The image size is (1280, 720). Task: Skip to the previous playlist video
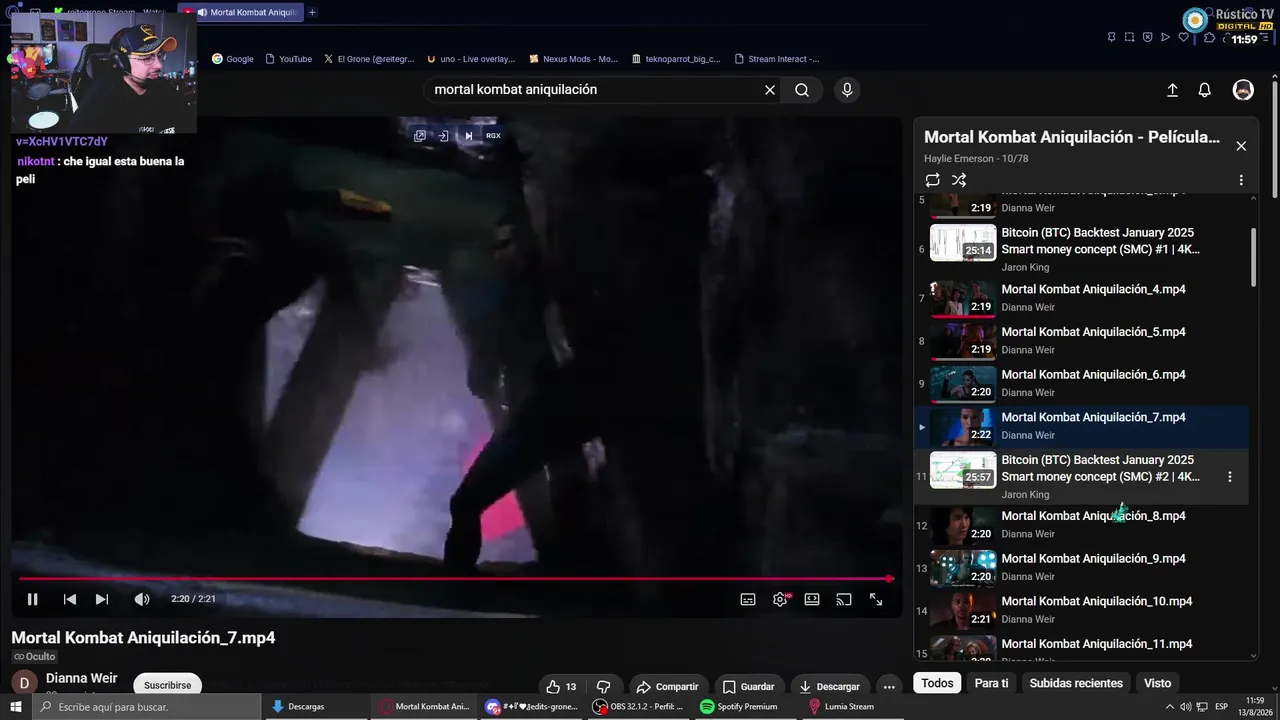click(x=69, y=599)
